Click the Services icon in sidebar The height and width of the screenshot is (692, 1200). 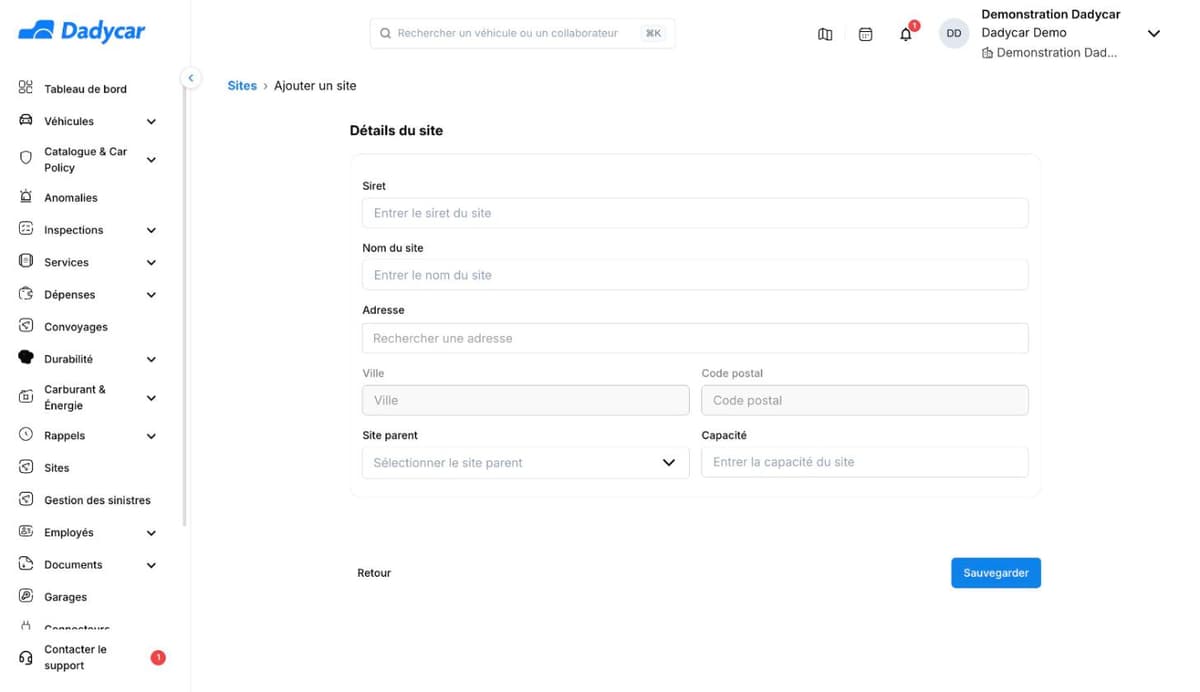click(26, 261)
